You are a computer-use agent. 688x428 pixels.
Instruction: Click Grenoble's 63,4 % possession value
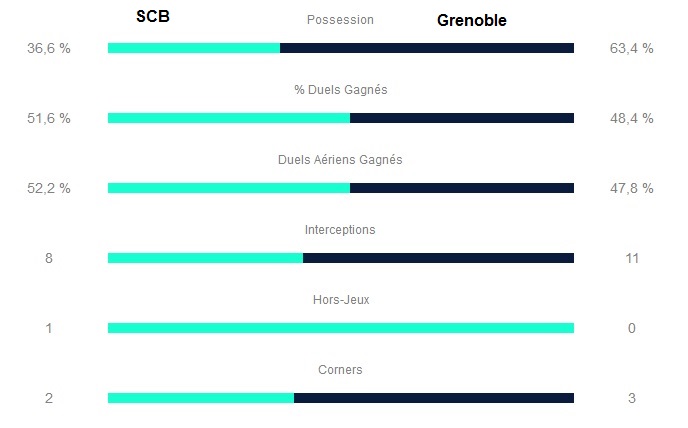(x=631, y=48)
